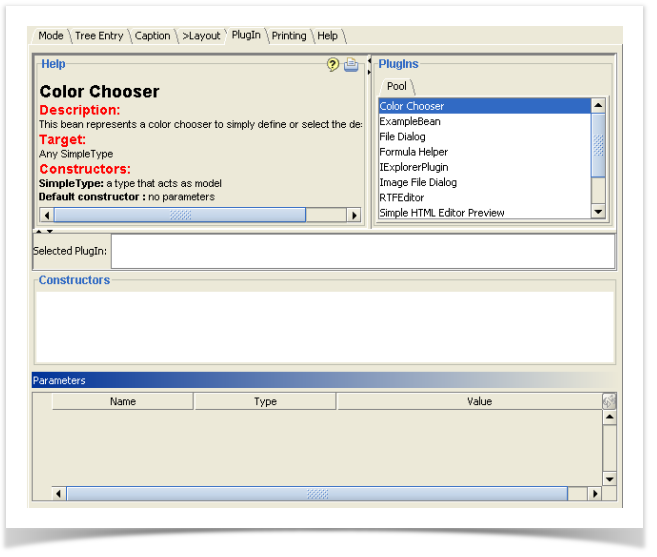Open the Tree Entry tab

point(98,36)
